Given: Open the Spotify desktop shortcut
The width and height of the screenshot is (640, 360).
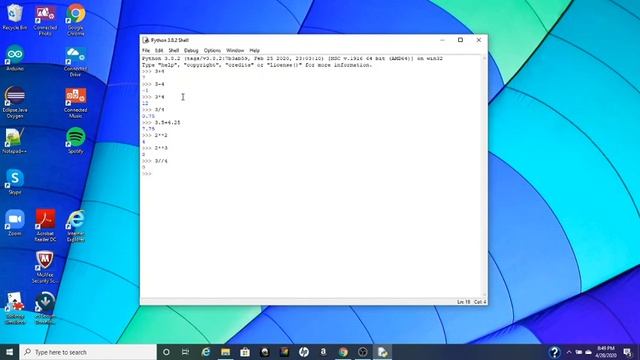Looking at the screenshot, I should click(76, 140).
